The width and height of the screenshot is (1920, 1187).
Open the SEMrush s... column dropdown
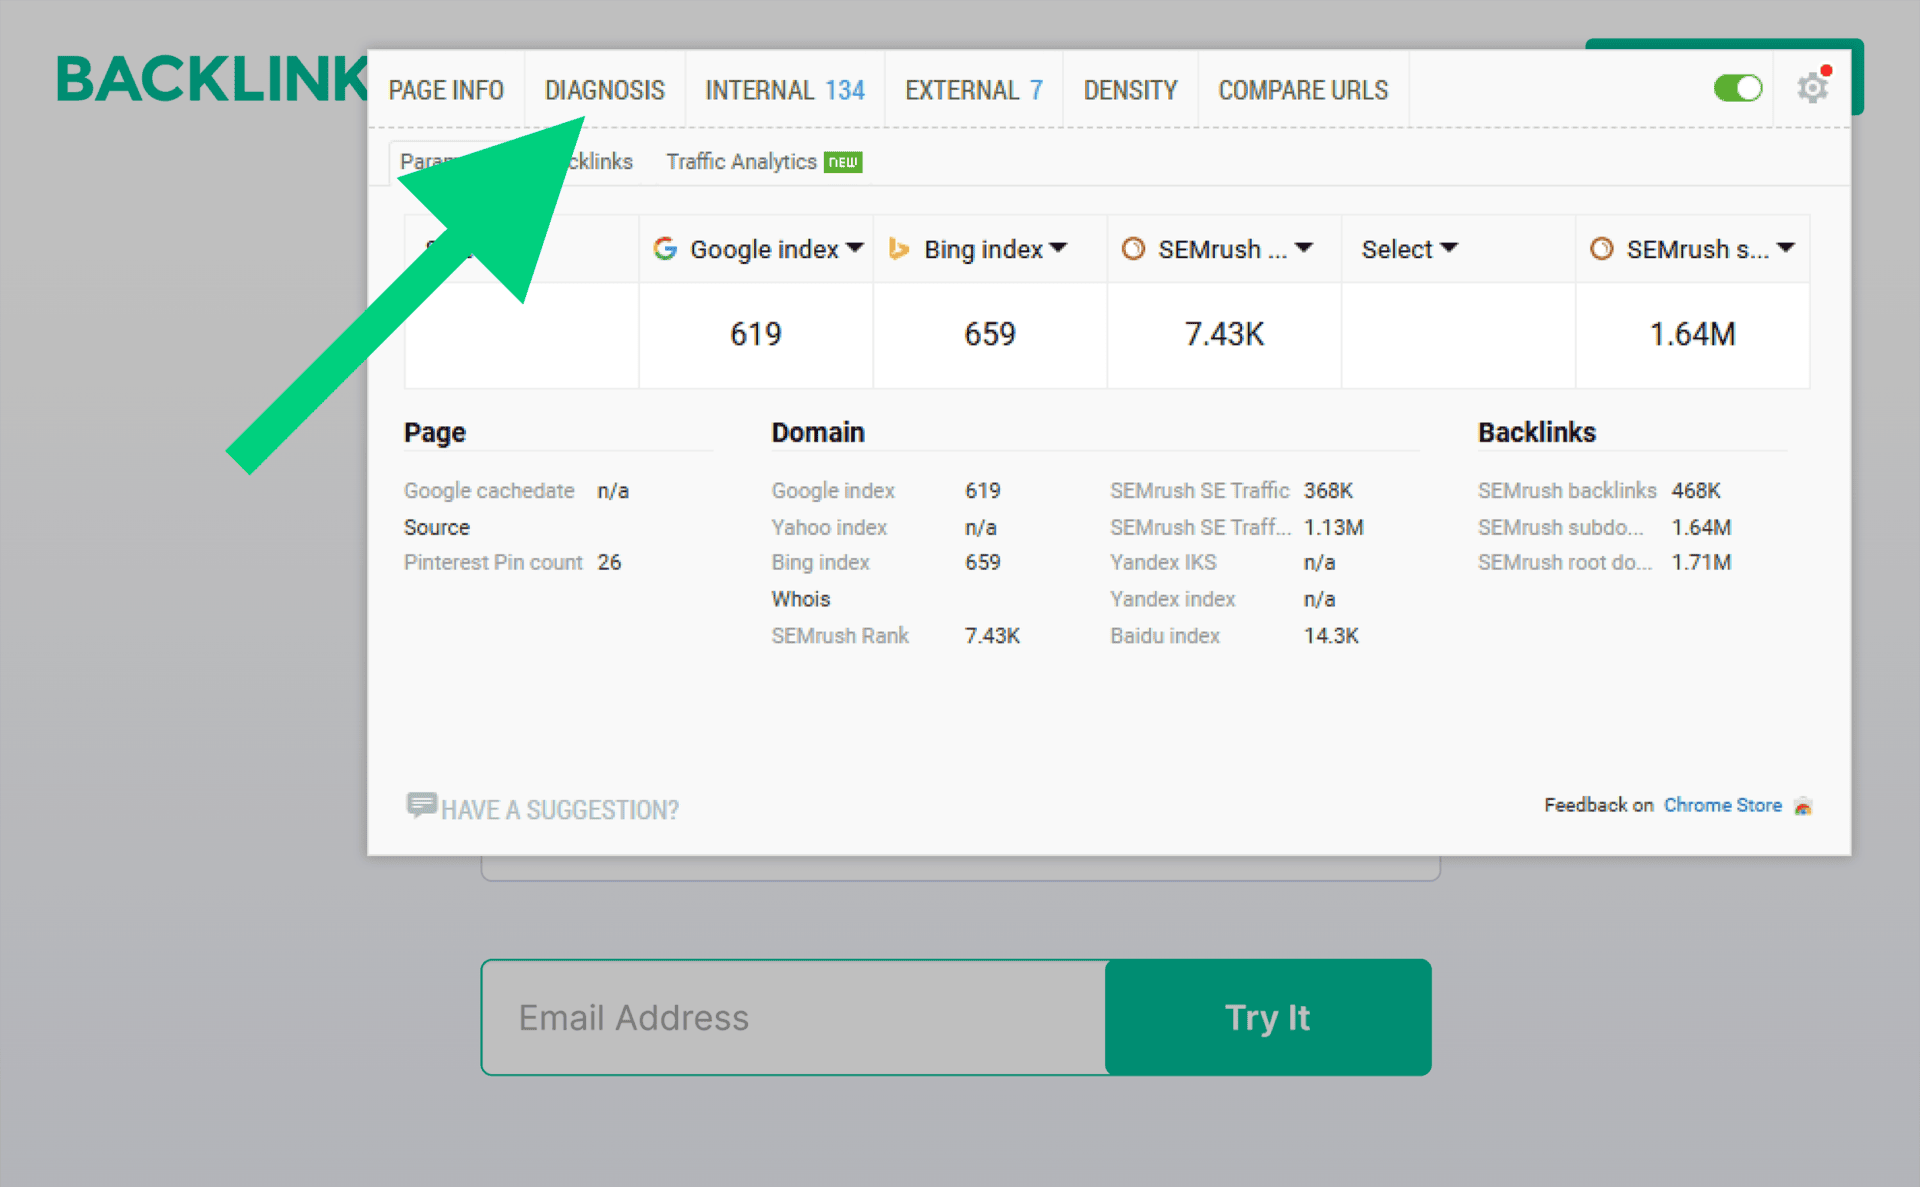pos(1786,248)
